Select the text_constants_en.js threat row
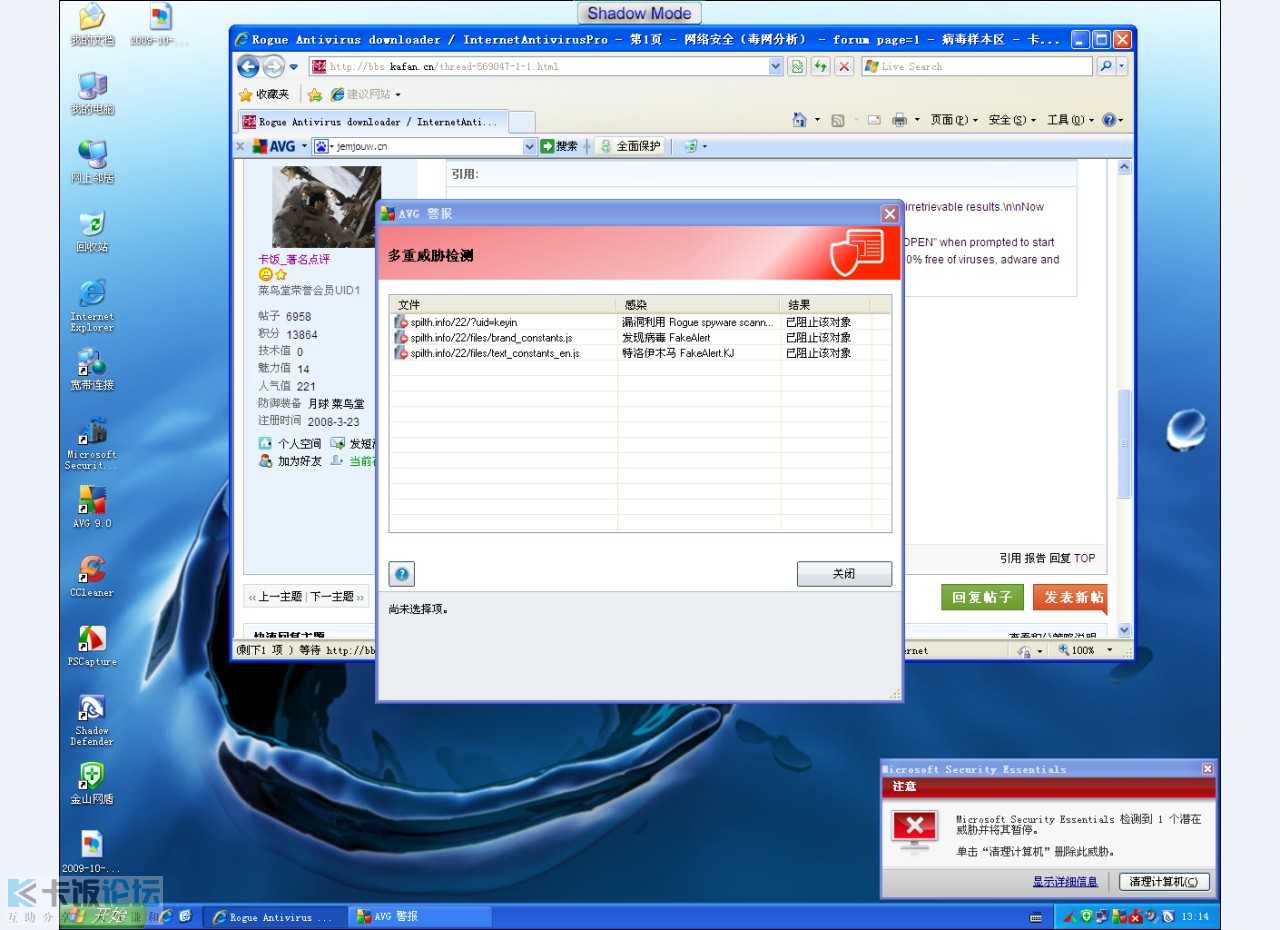This screenshot has width=1280, height=930. 640,353
